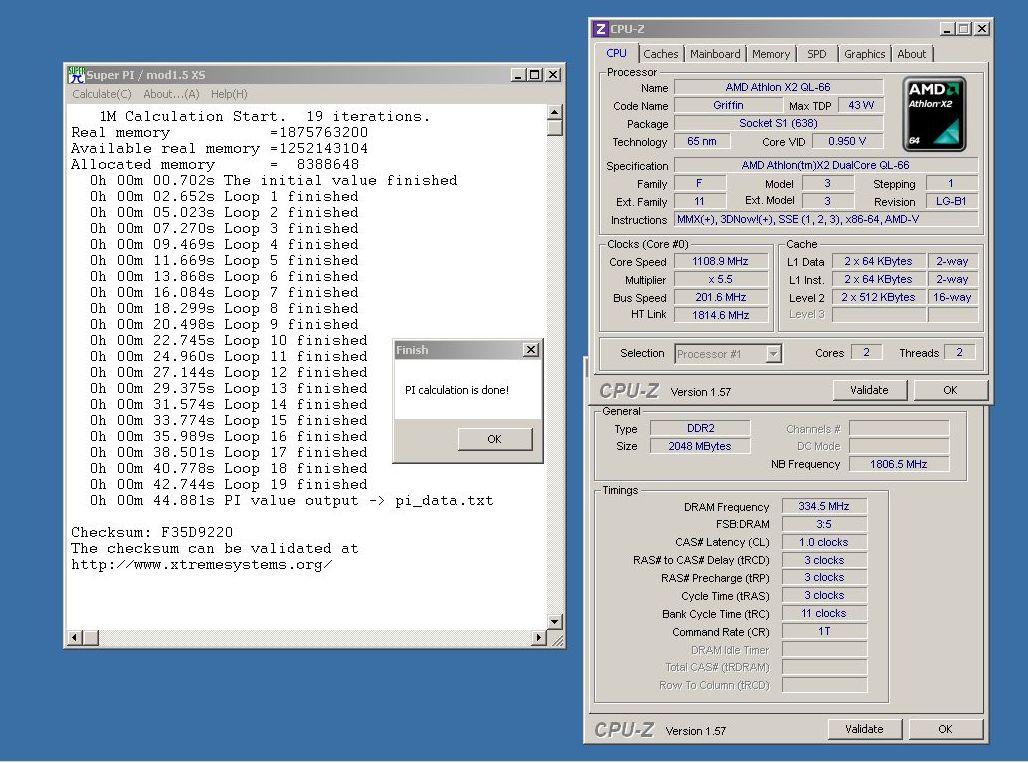Click the '65 nm' Technology value

702,141
